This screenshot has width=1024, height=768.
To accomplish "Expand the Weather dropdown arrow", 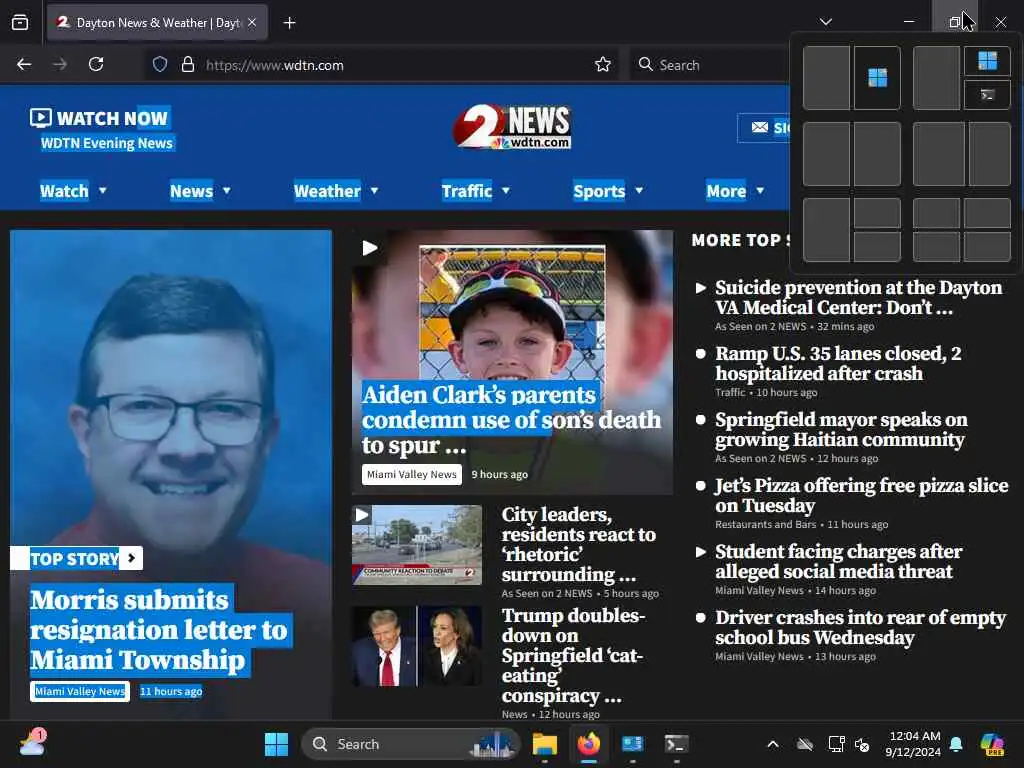I will click(374, 191).
